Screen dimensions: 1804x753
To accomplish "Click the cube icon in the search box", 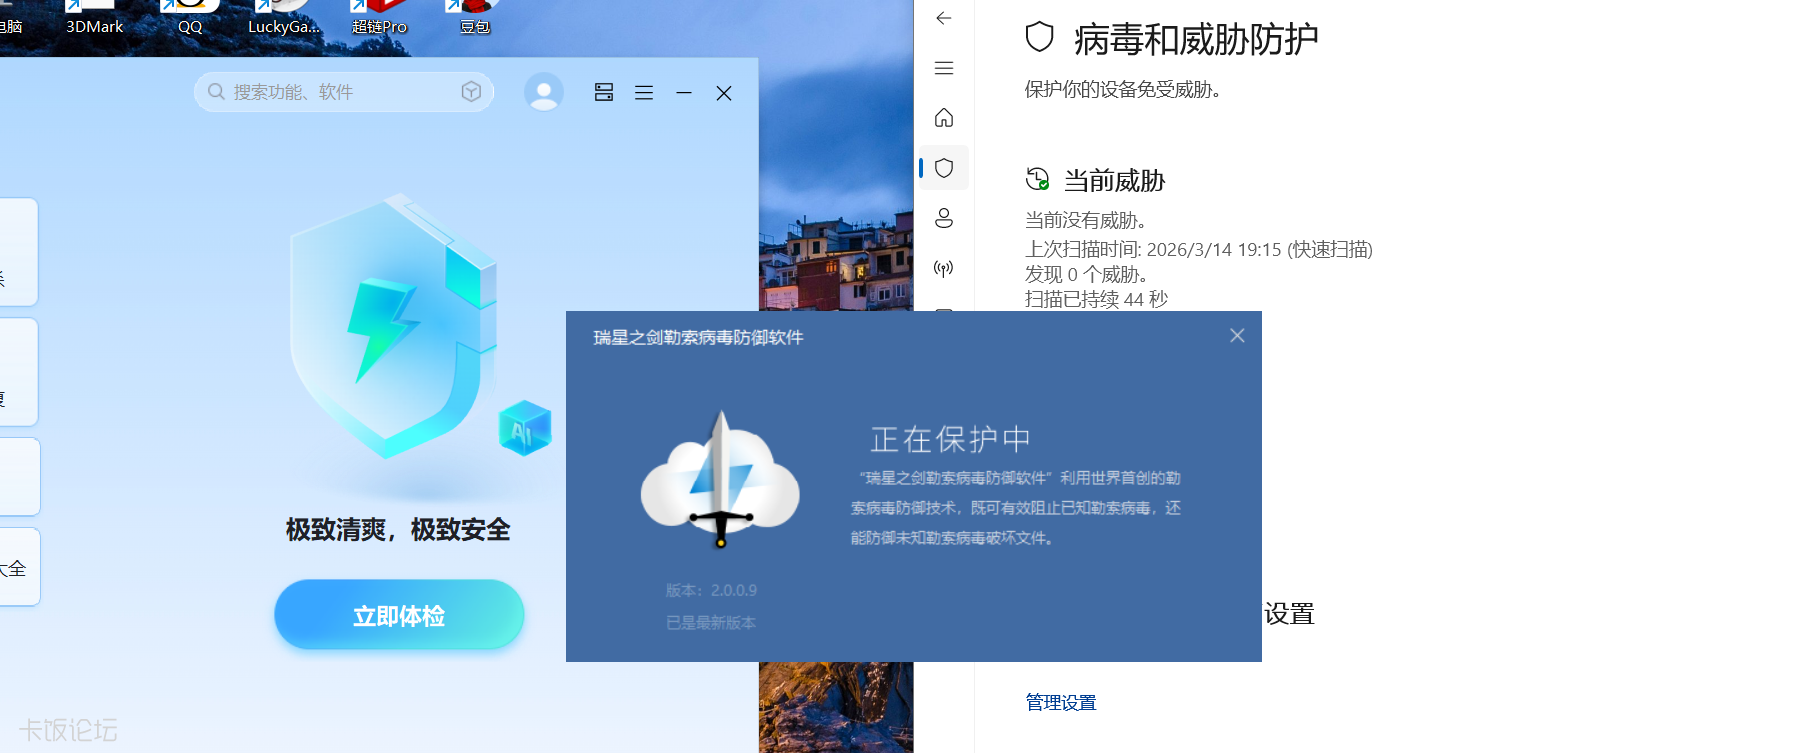I will tap(471, 92).
